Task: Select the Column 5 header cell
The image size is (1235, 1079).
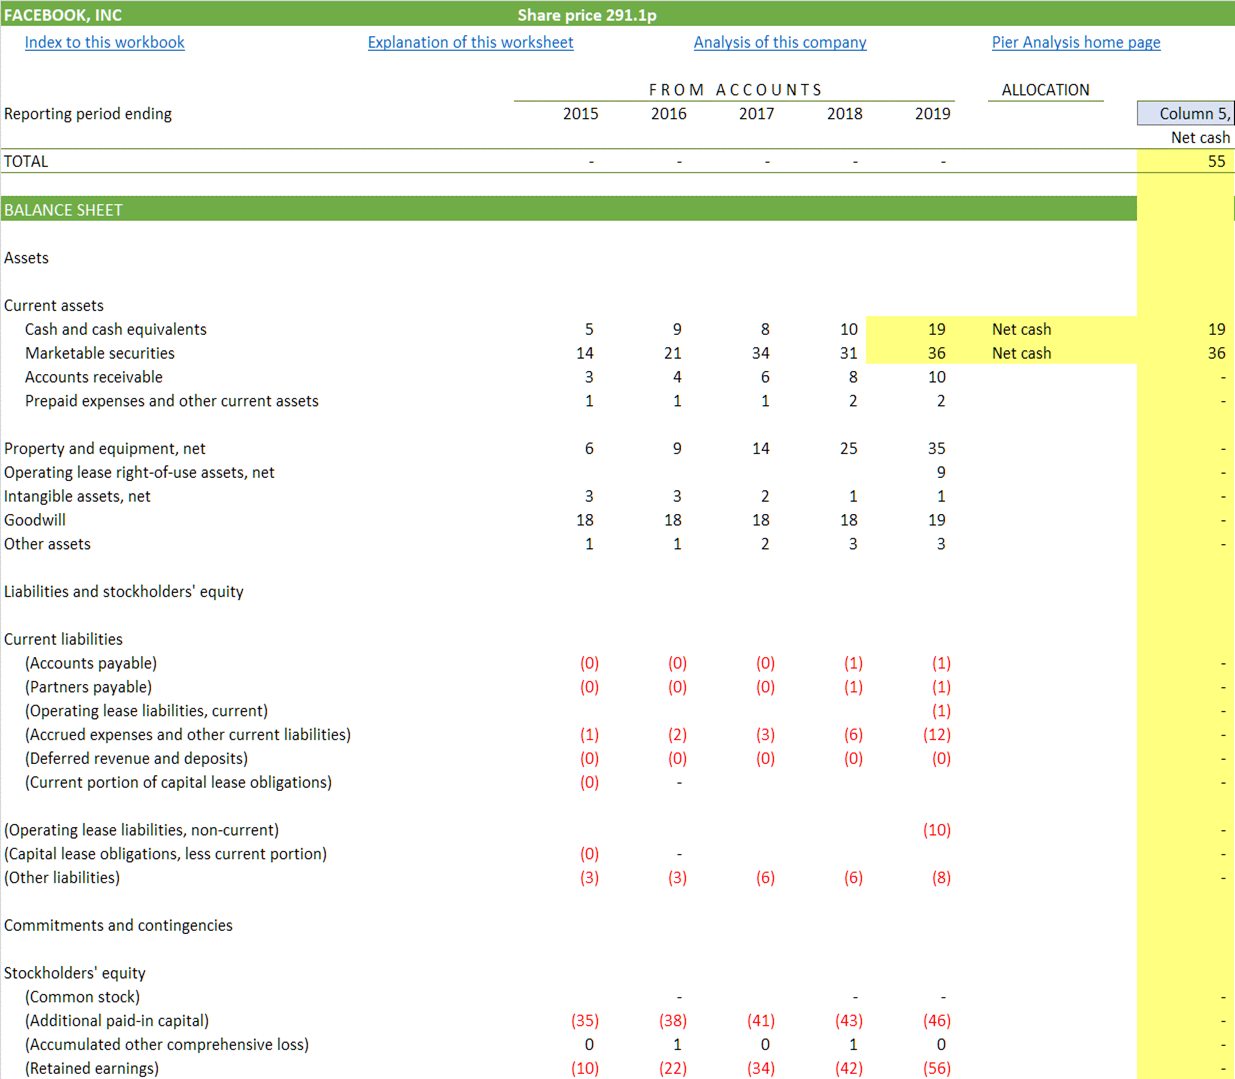Action: 1186,113
